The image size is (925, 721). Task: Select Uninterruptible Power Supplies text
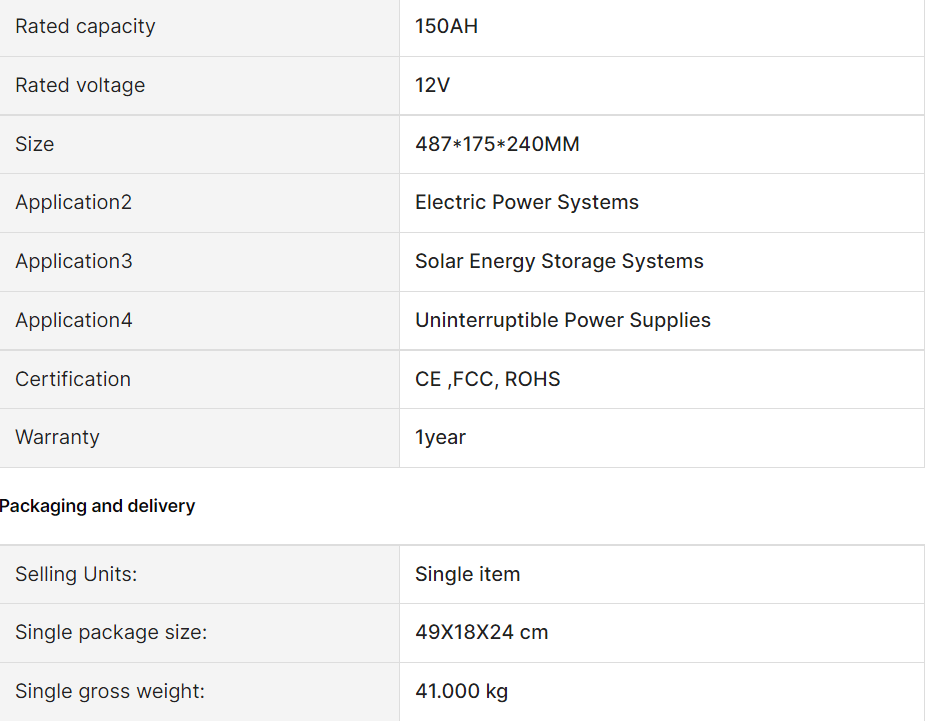(563, 321)
